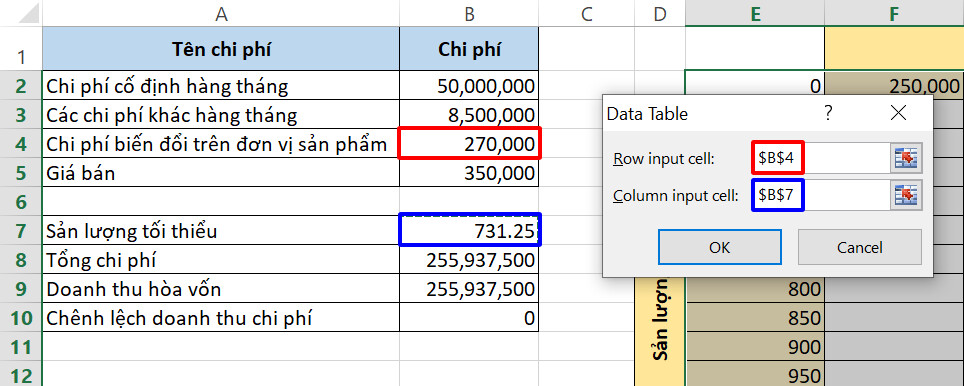Click the 'Tên chi phí' header cell
The width and height of the screenshot is (964, 386).
[x=221, y=49]
